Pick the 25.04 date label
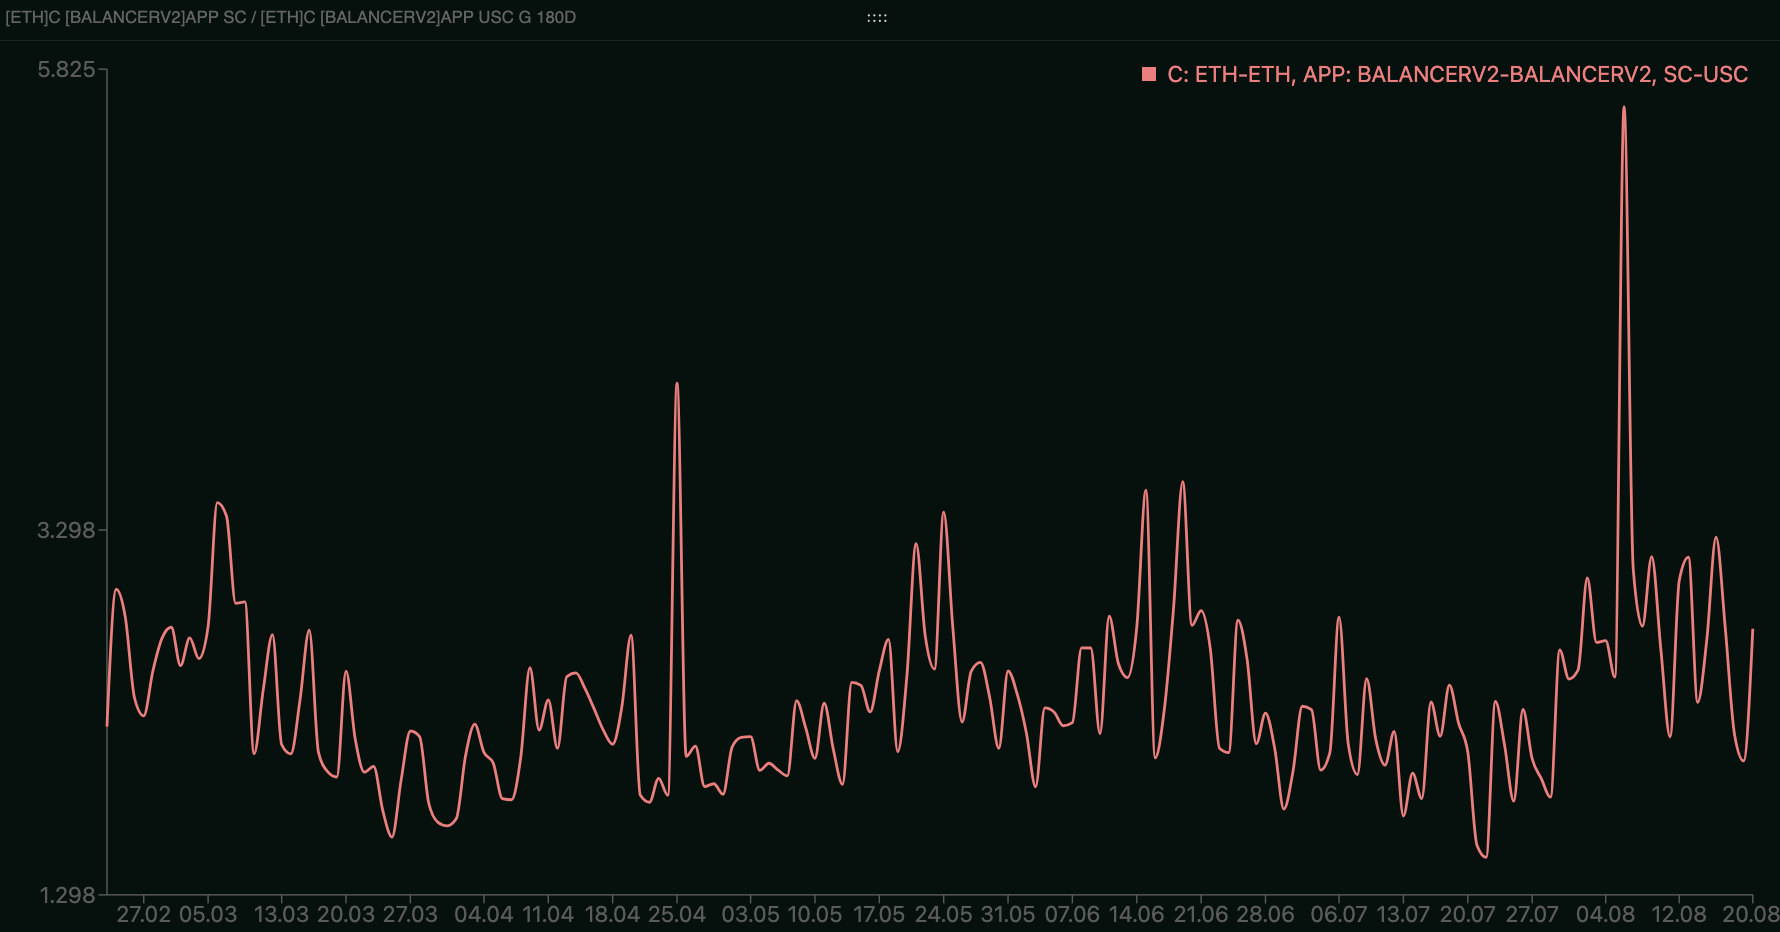 (x=677, y=914)
